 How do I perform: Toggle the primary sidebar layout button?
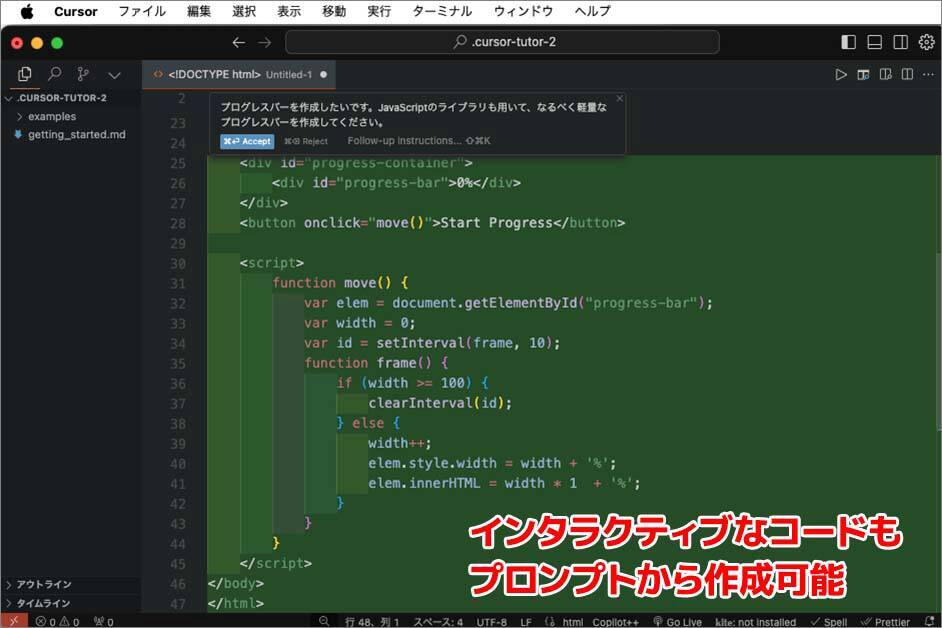848,42
